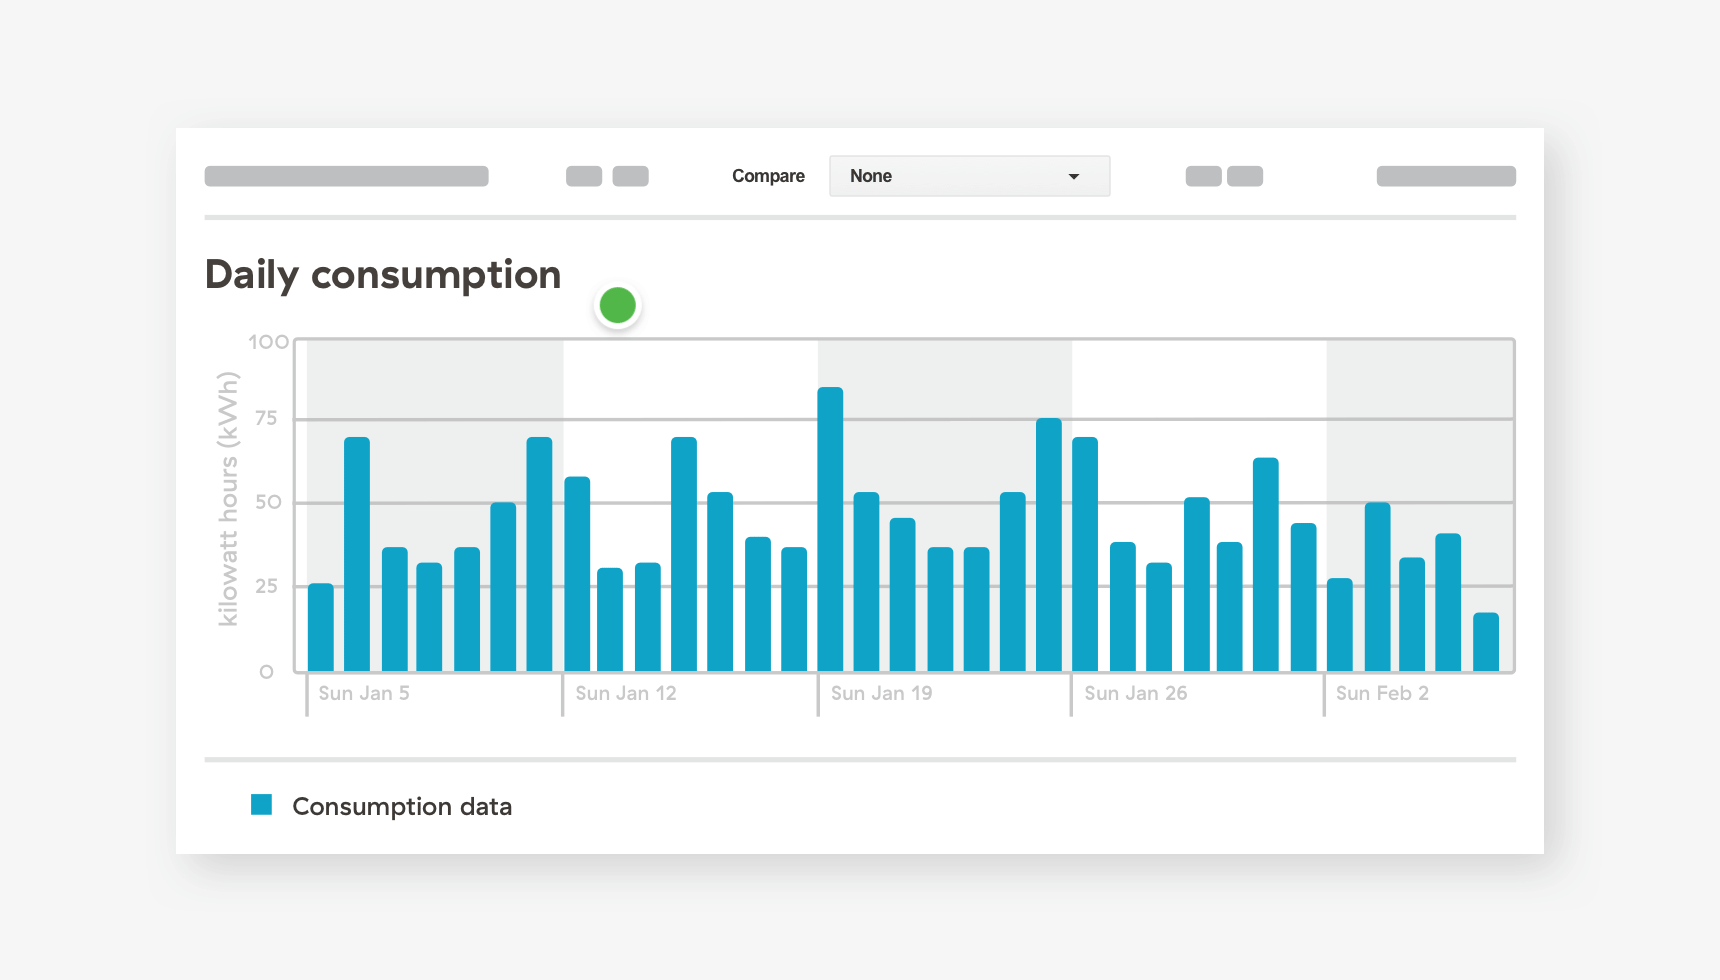Click the second small gray button left of Compare
This screenshot has height=980, width=1720.
(630, 176)
